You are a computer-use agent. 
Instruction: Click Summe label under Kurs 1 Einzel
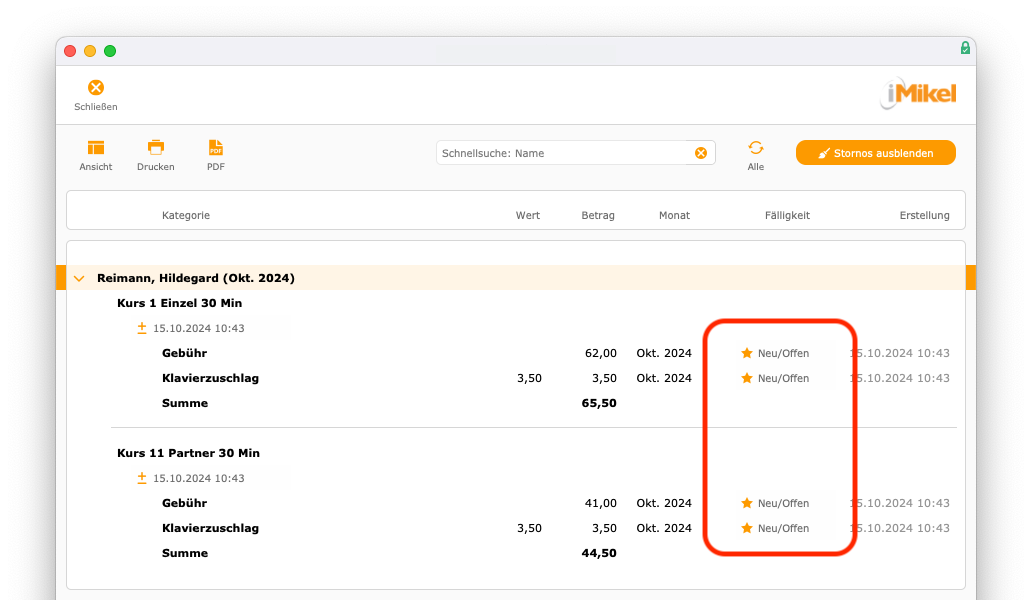pos(185,403)
